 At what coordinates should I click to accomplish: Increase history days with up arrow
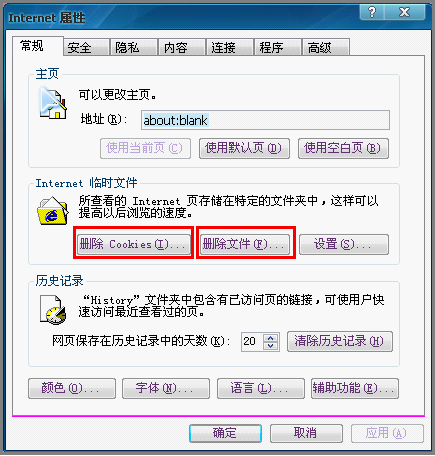[x=271, y=337]
